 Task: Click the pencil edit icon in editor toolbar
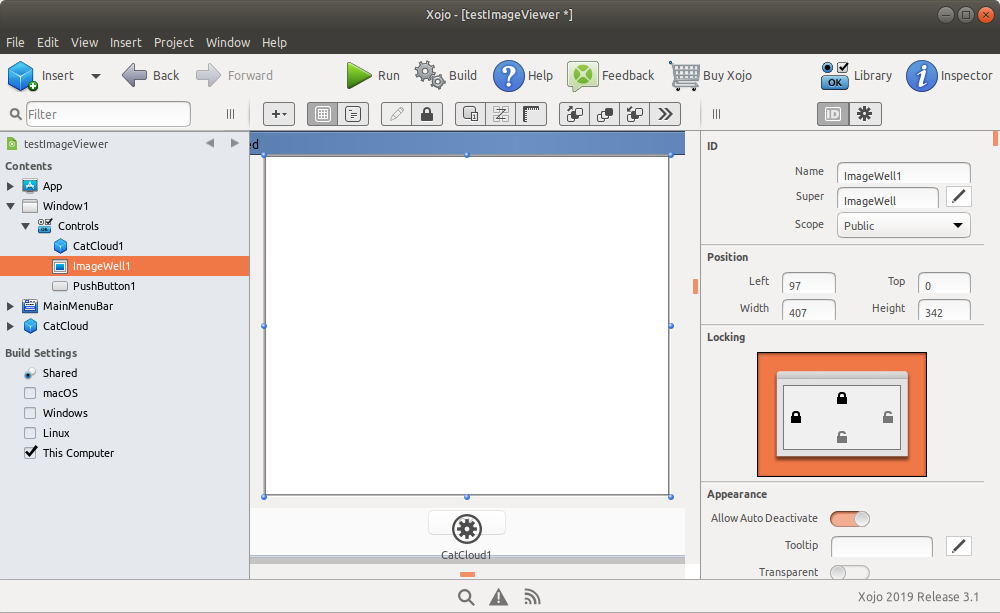click(396, 114)
